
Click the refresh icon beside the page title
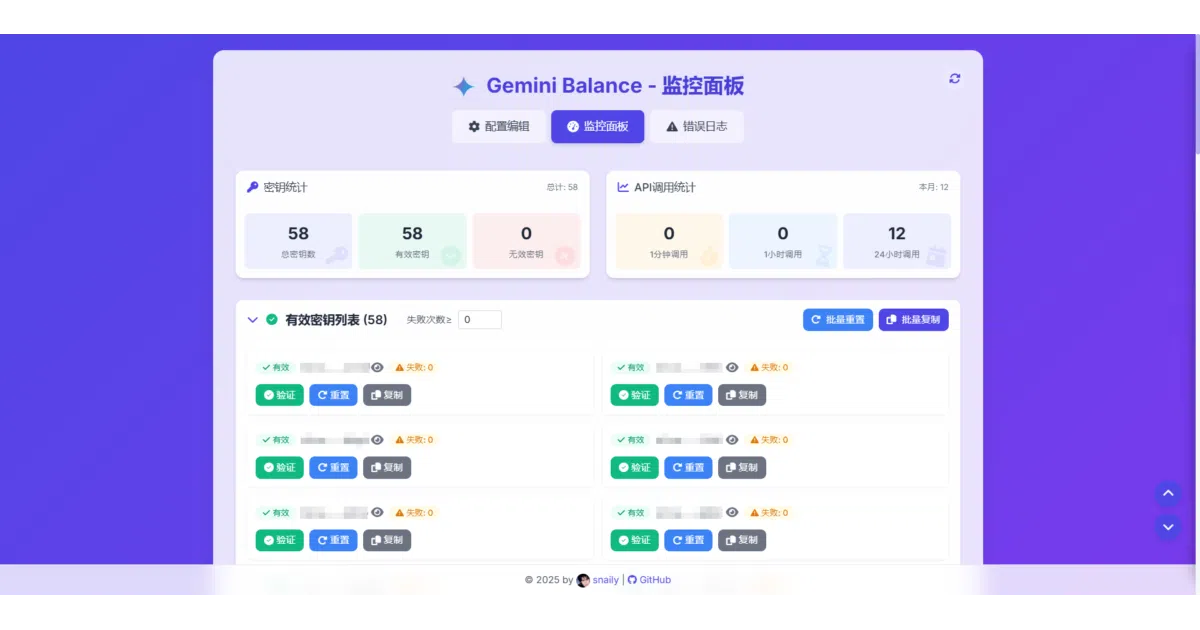pos(955,78)
